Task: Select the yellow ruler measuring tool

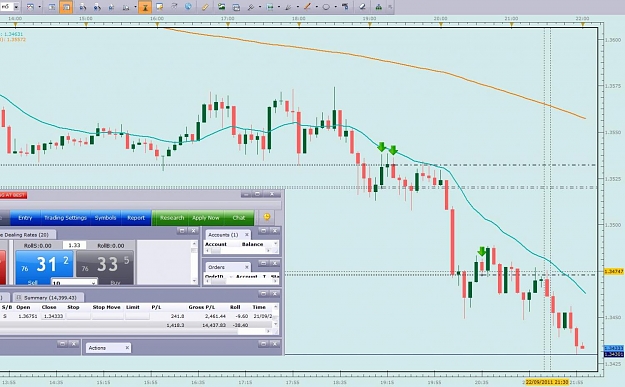Action: (x=205, y=7)
